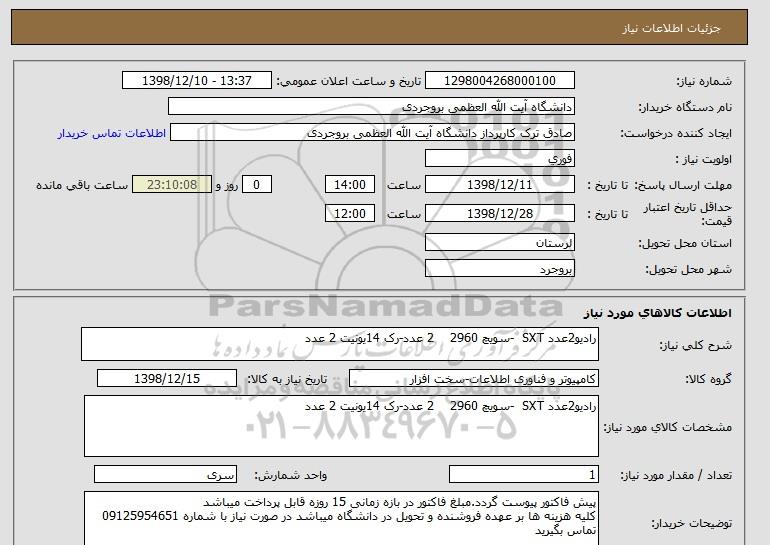
Task: Click the label مشخصات کالای مورد نیاز
Action: tap(667, 427)
